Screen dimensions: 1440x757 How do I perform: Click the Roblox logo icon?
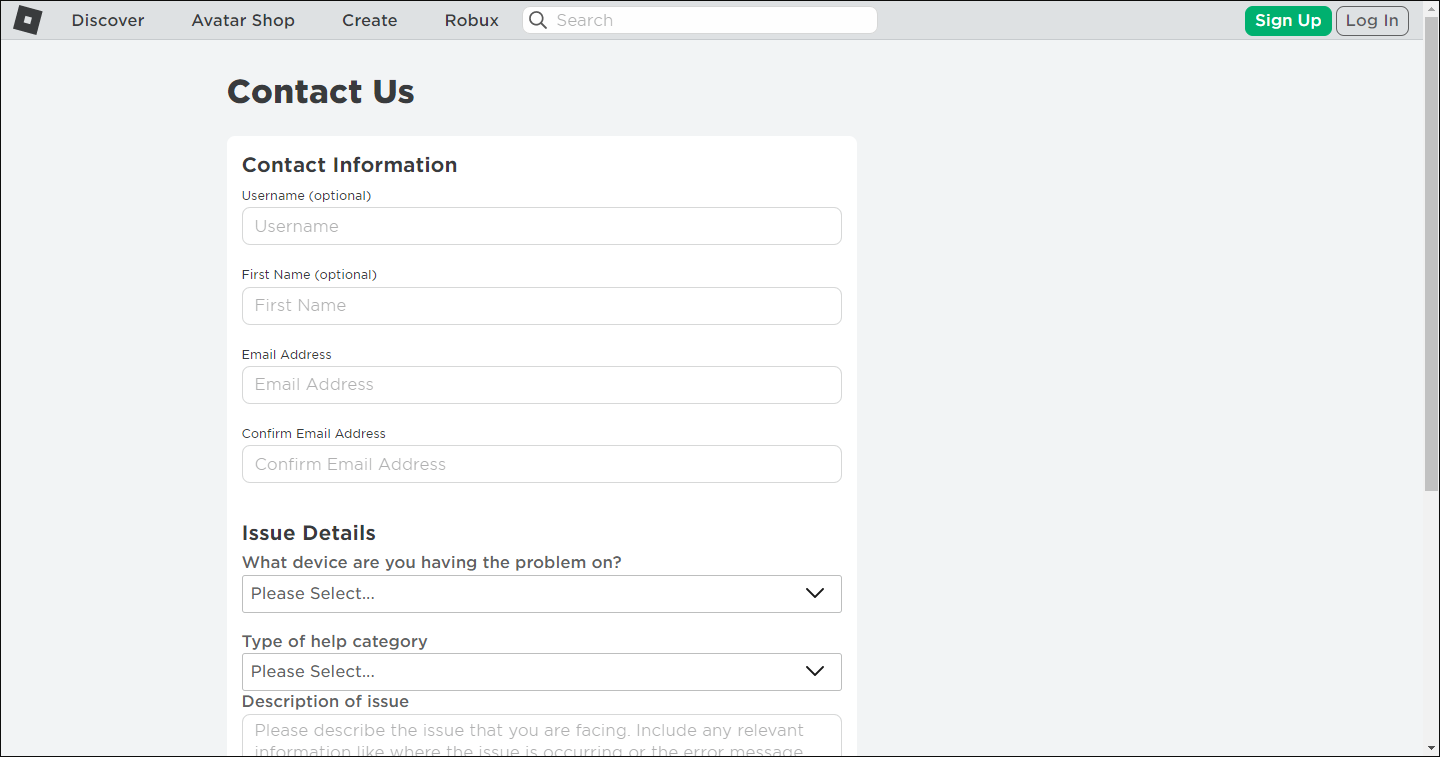[27, 20]
